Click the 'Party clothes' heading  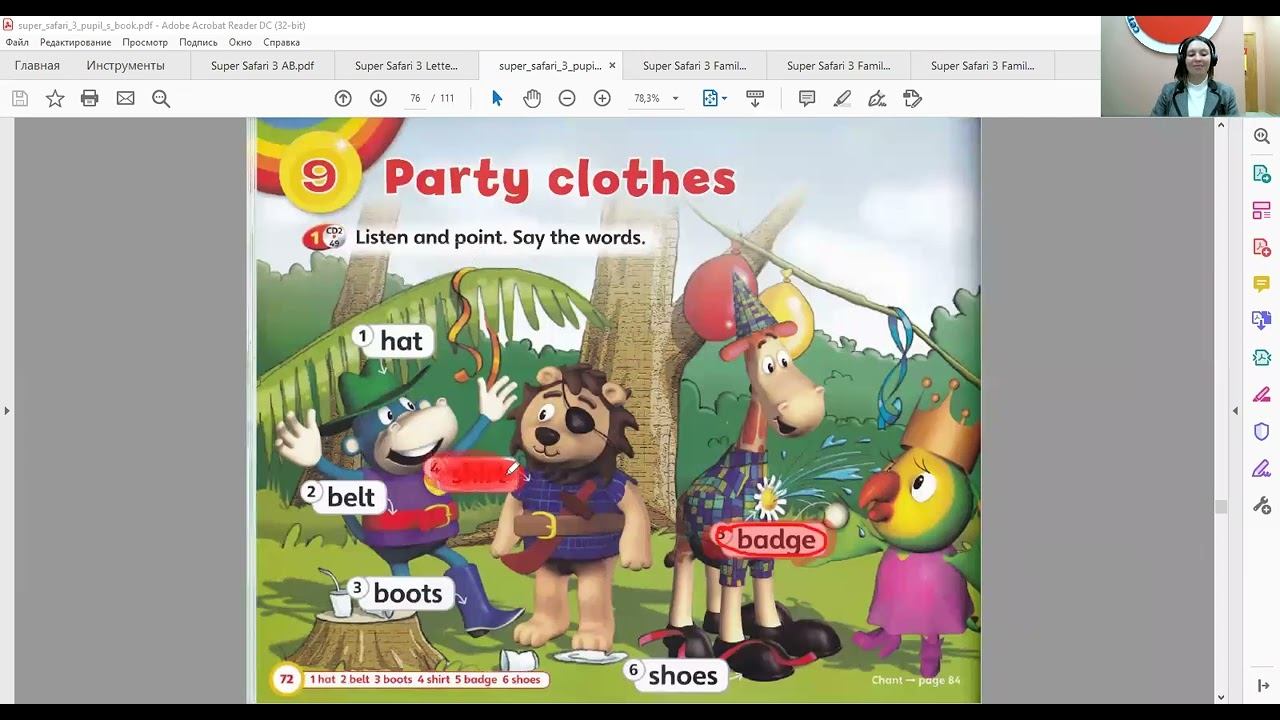tap(560, 178)
